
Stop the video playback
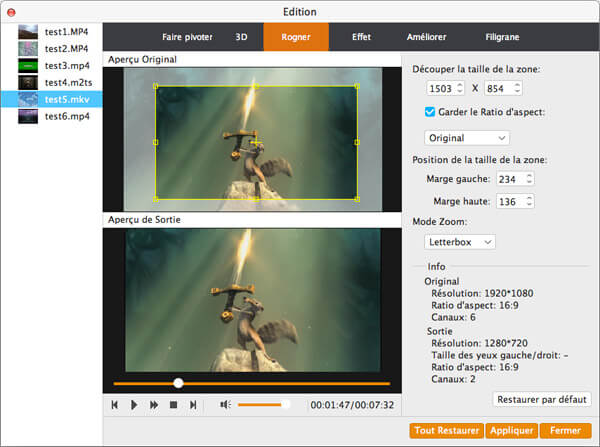173,405
